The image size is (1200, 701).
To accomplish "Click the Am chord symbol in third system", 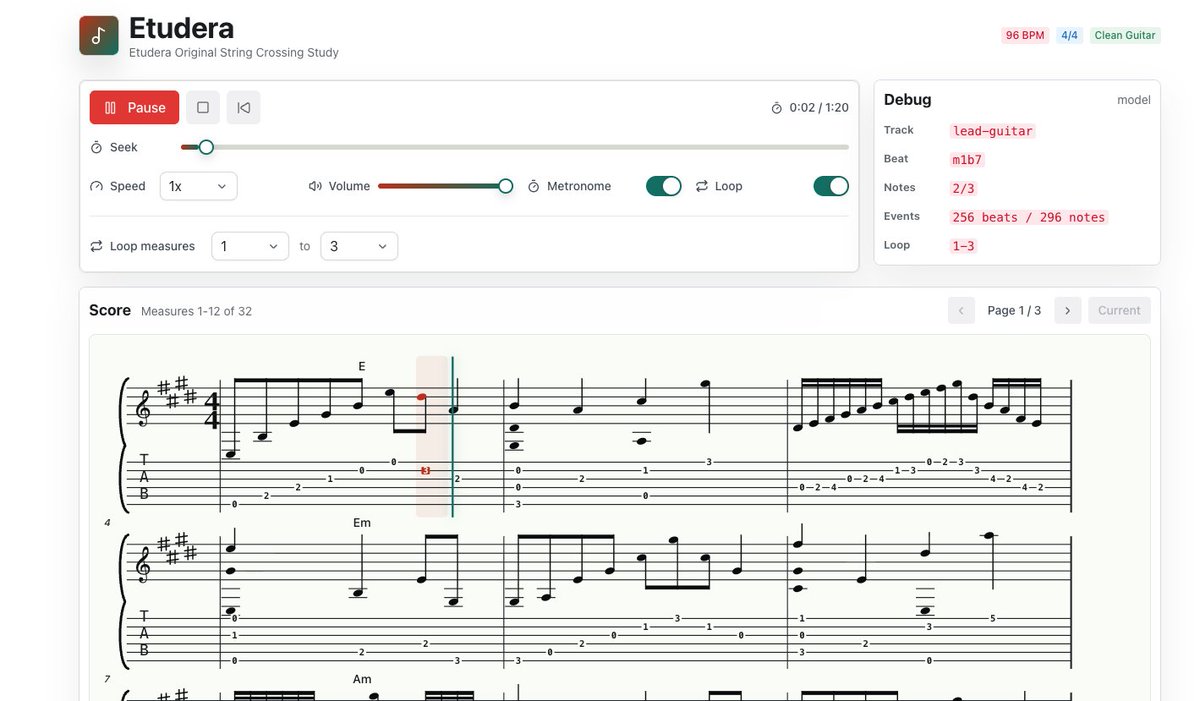I will pos(362,679).
